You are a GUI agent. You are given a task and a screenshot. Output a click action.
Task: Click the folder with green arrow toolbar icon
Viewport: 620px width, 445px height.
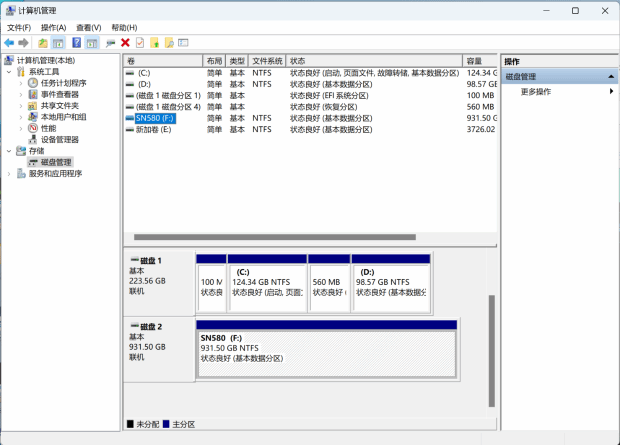tap(155, 43)
